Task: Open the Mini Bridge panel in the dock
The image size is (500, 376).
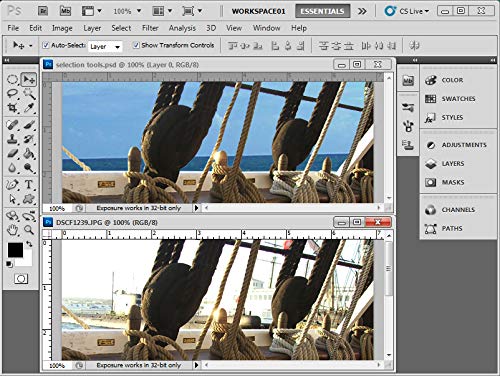Action: (x=408, y=80)
